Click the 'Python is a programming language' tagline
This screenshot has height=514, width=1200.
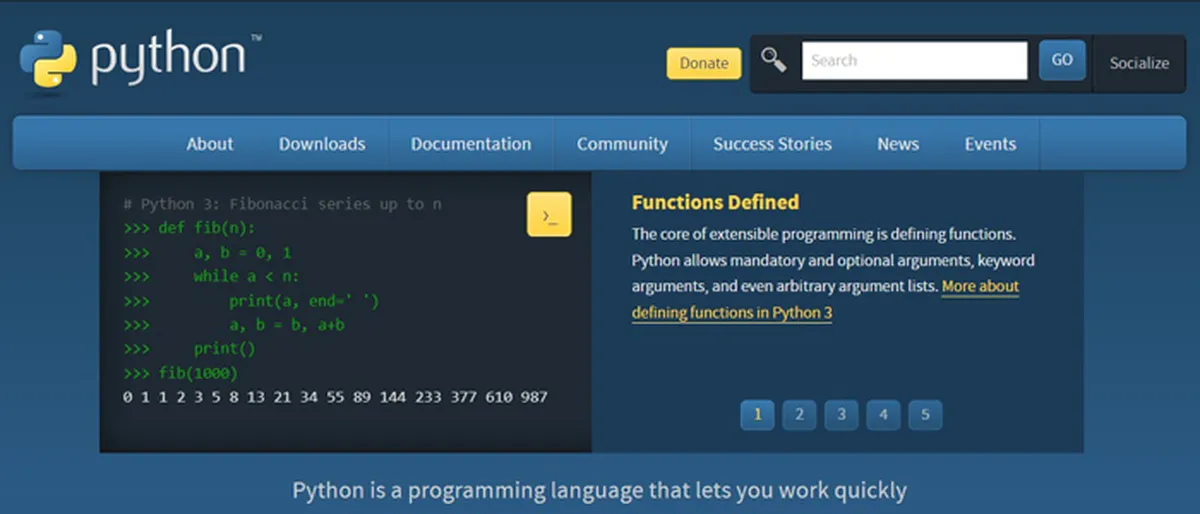pos(599,491)
